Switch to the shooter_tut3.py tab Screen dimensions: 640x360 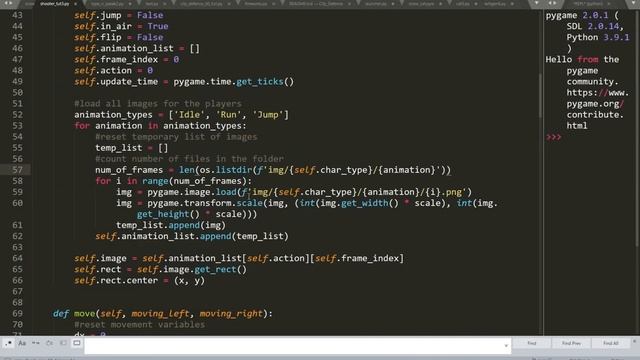[55, 4]
